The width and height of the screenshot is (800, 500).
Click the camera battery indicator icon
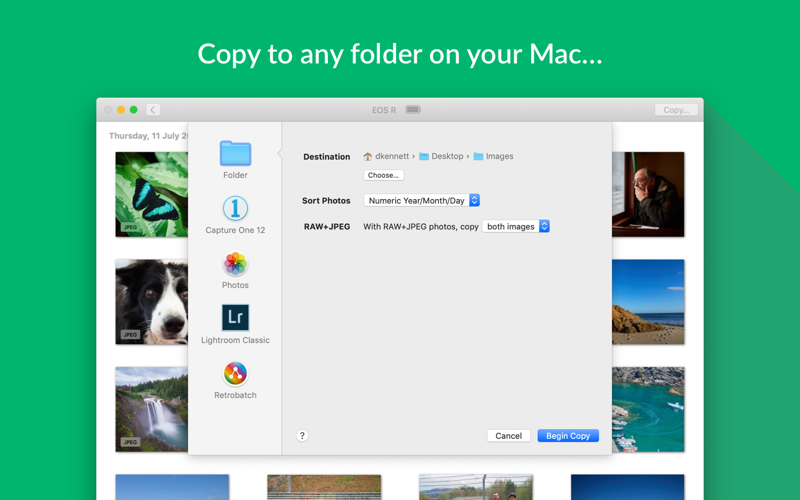point(413,110)
